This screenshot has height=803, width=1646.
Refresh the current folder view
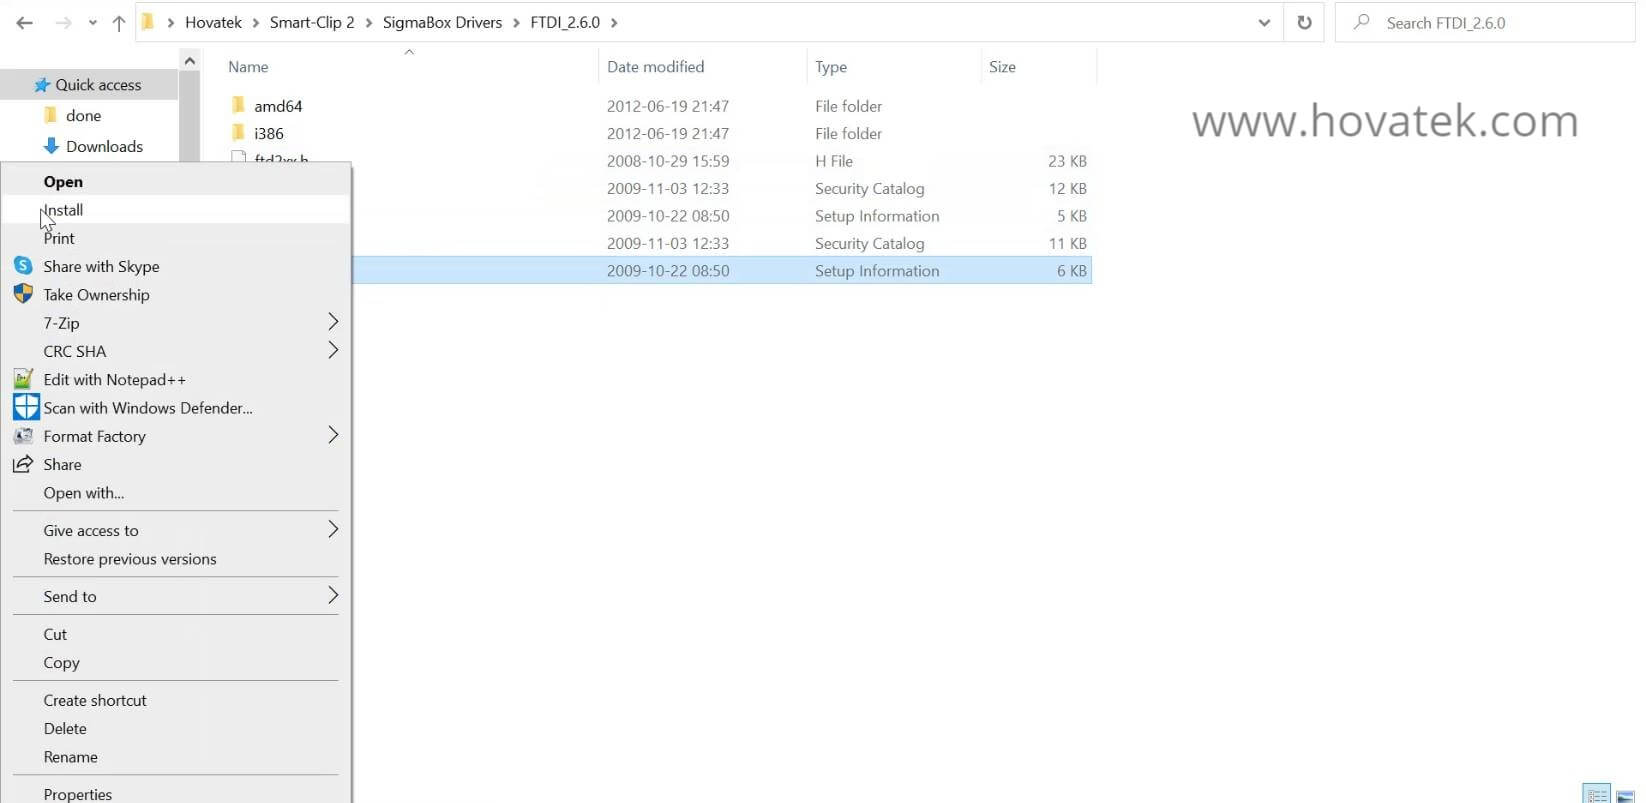click(1304, 22)
